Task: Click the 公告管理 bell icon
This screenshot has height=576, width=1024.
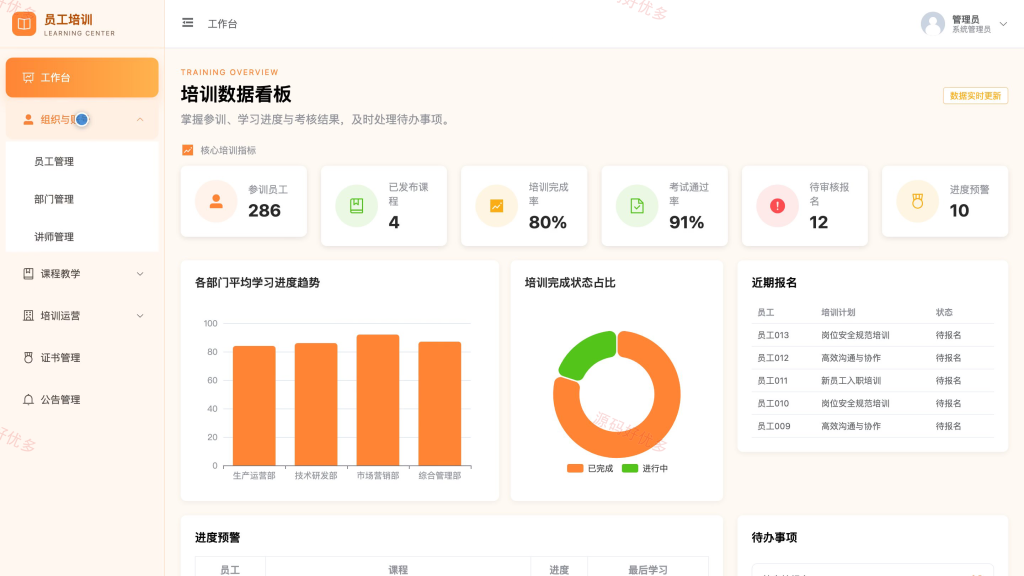Action: (28, 399)
